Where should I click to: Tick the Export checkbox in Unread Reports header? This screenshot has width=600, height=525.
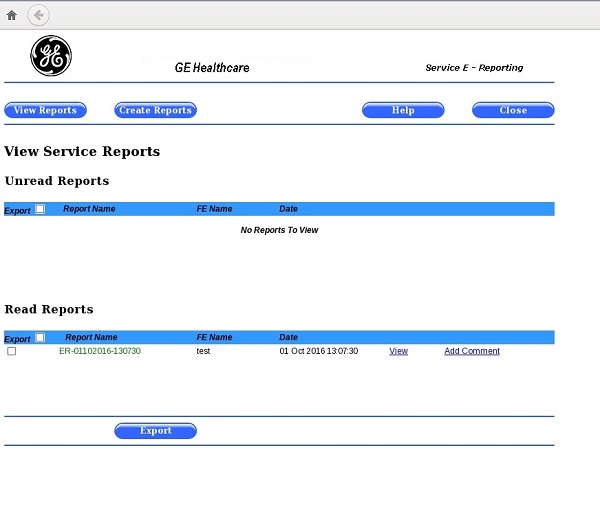click(40, 209)
